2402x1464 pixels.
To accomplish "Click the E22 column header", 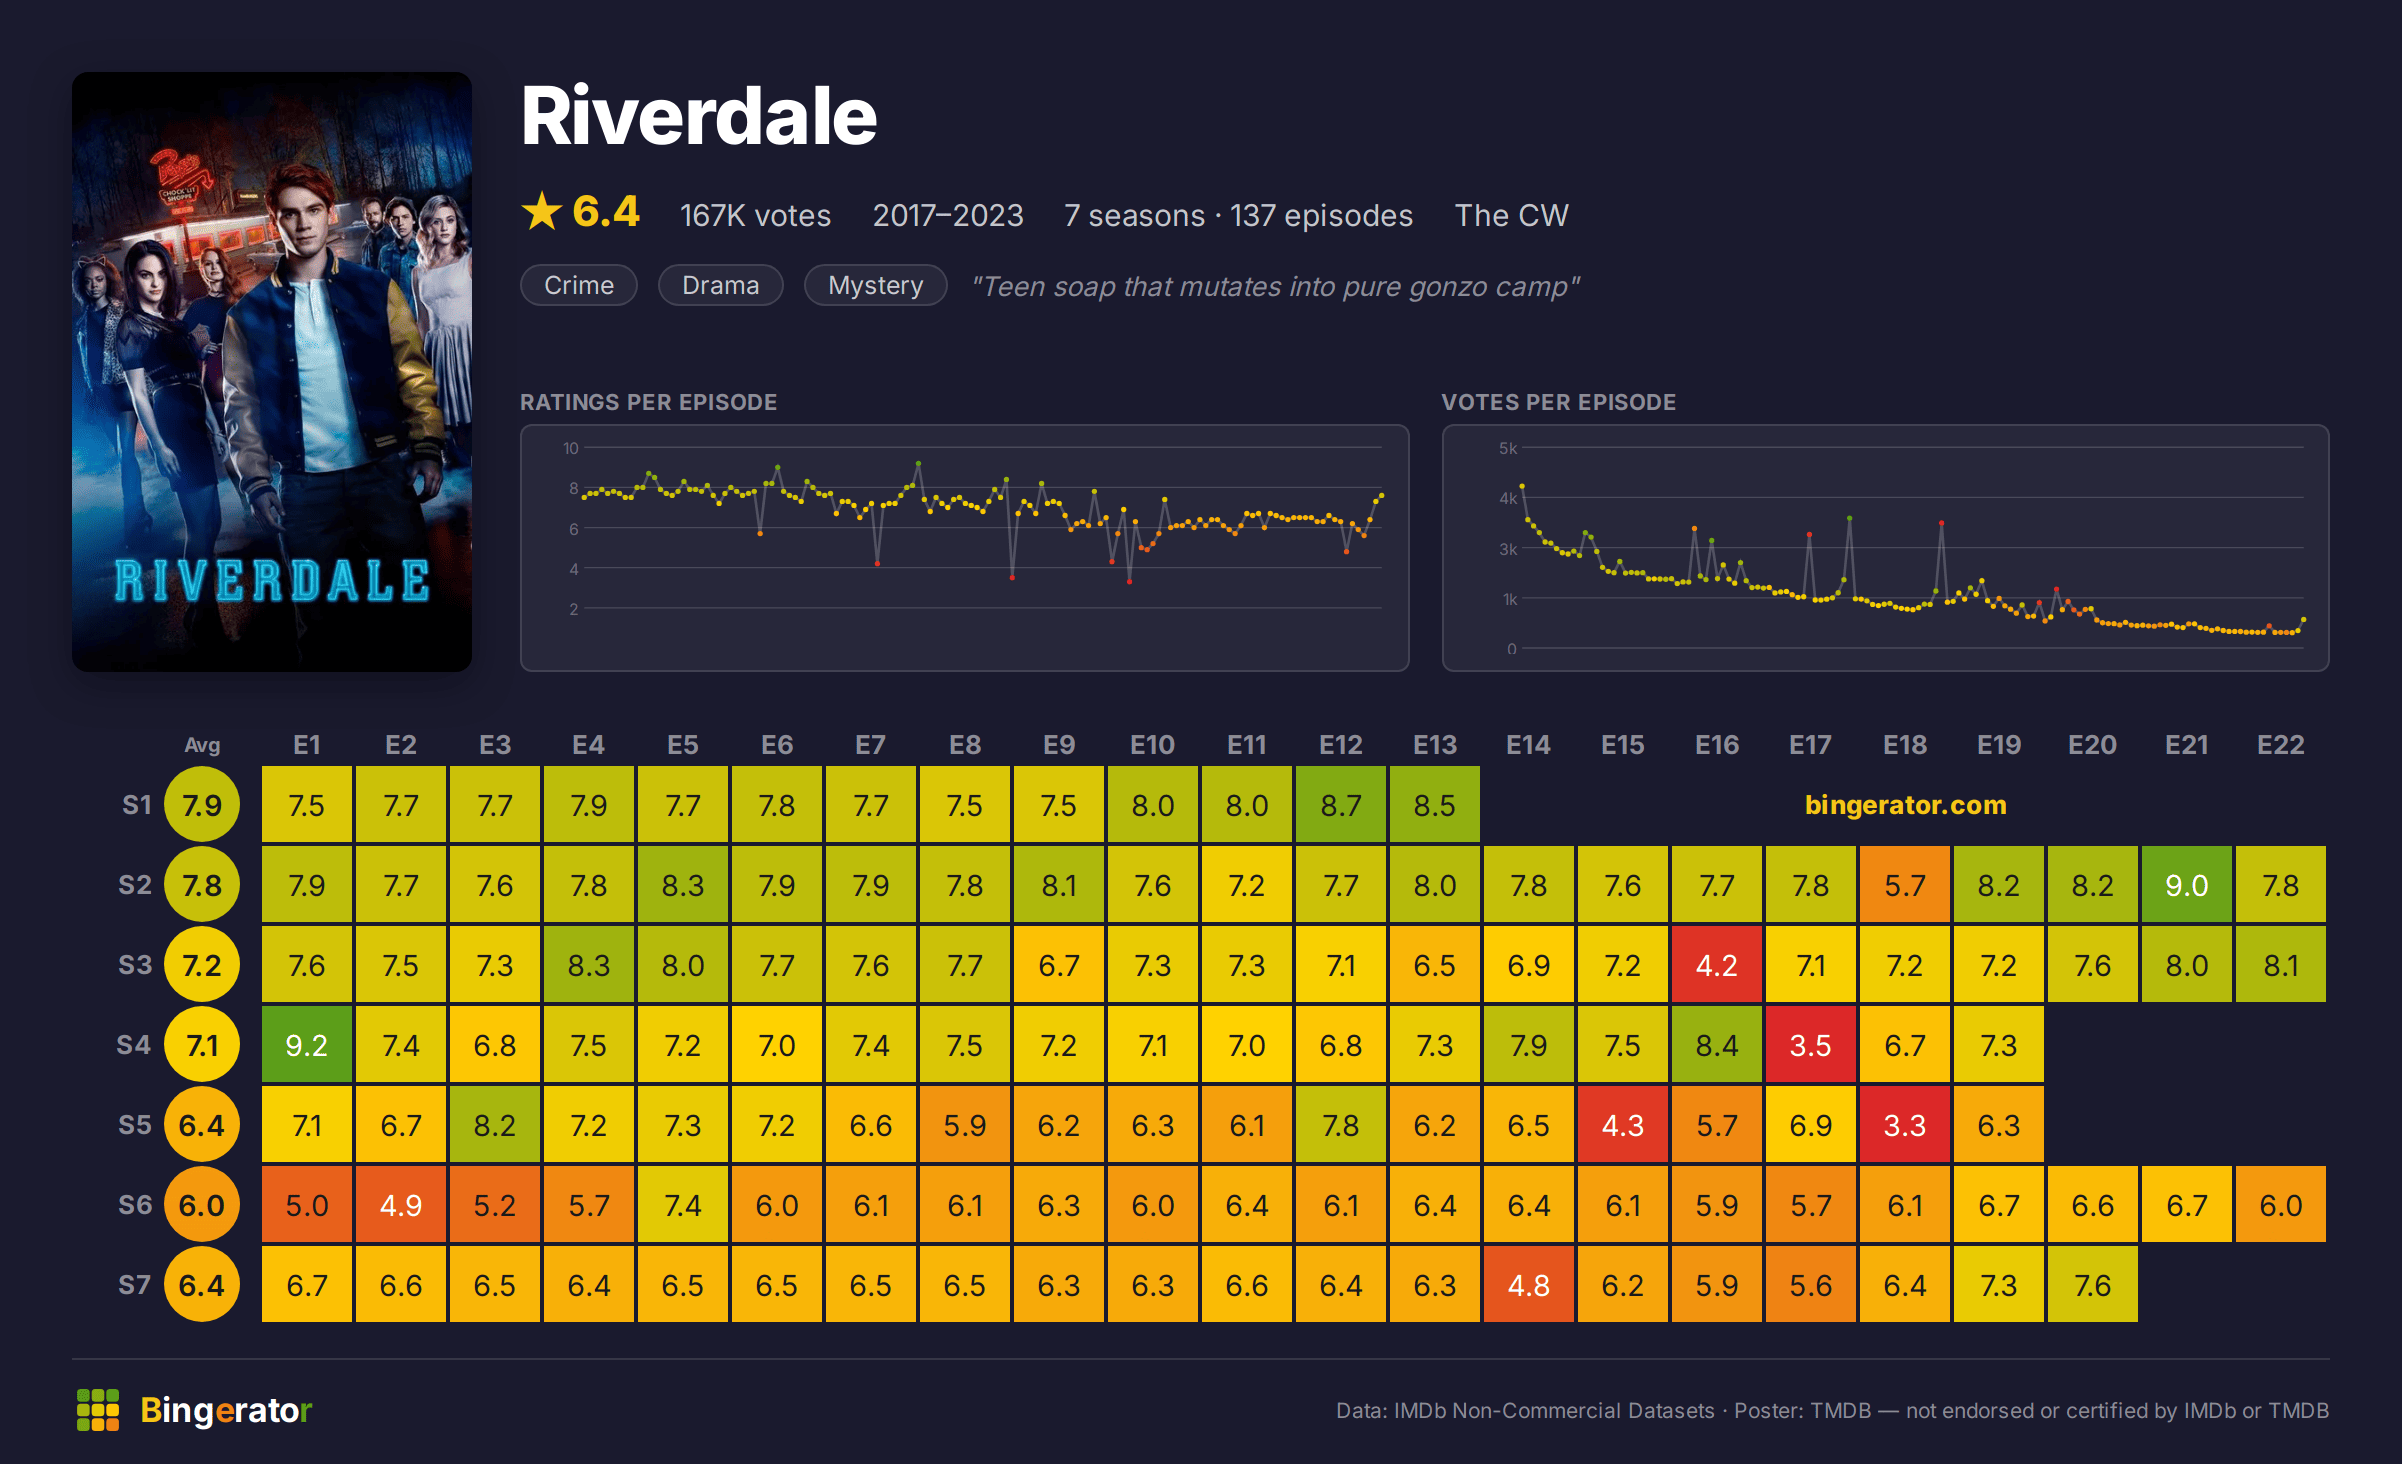I will click(x=2281, y=745).
